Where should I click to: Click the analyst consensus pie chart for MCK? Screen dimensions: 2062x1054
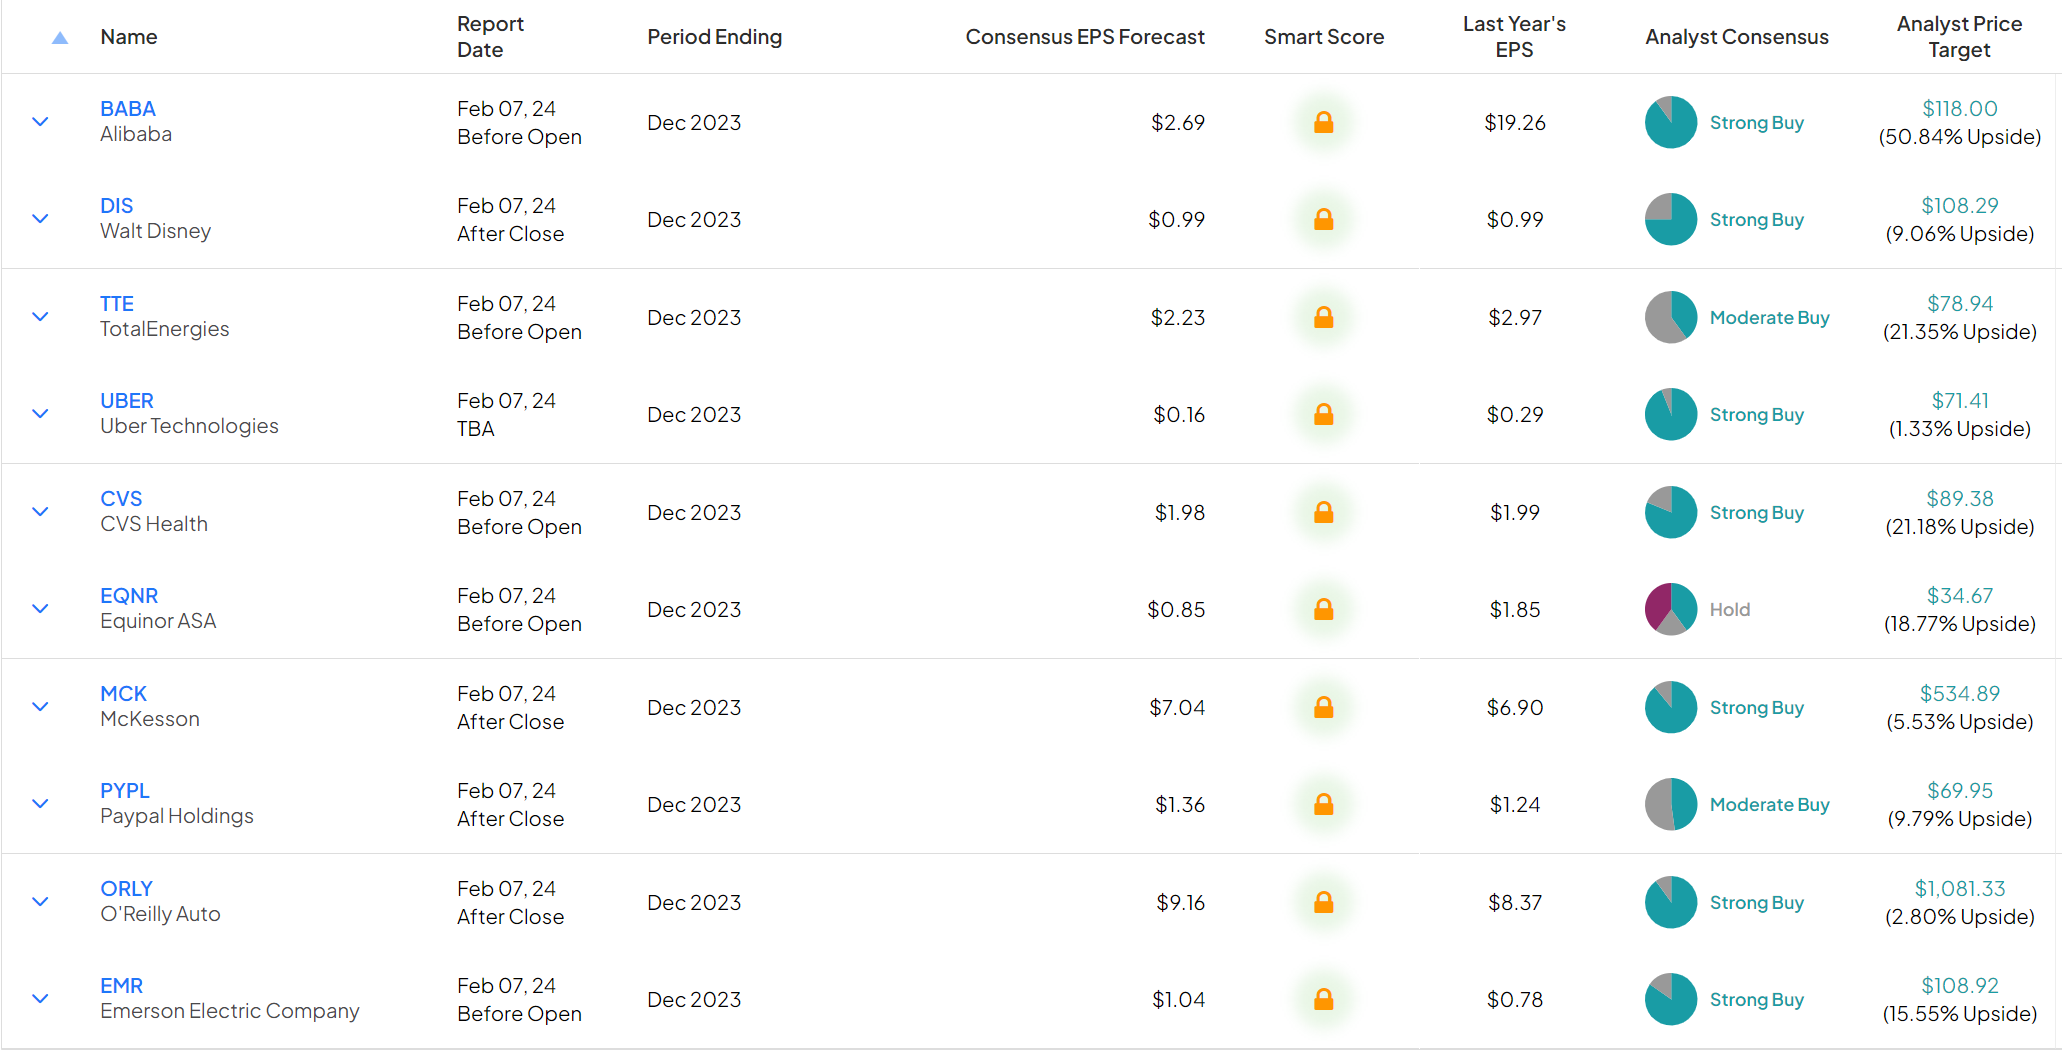[x=1671, y=707]
